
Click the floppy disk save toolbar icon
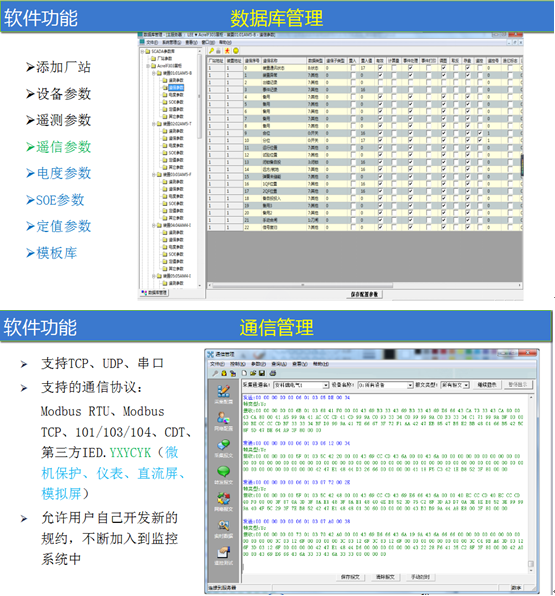point(262,373)
